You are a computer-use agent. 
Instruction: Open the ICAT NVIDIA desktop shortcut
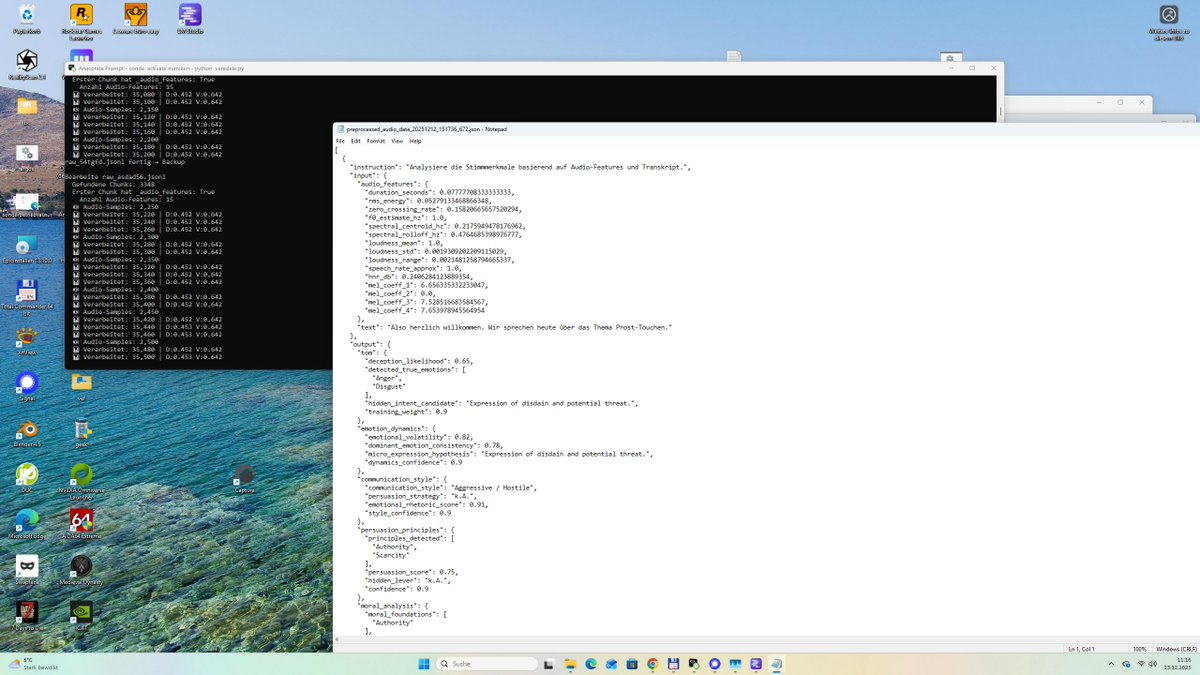82,616
